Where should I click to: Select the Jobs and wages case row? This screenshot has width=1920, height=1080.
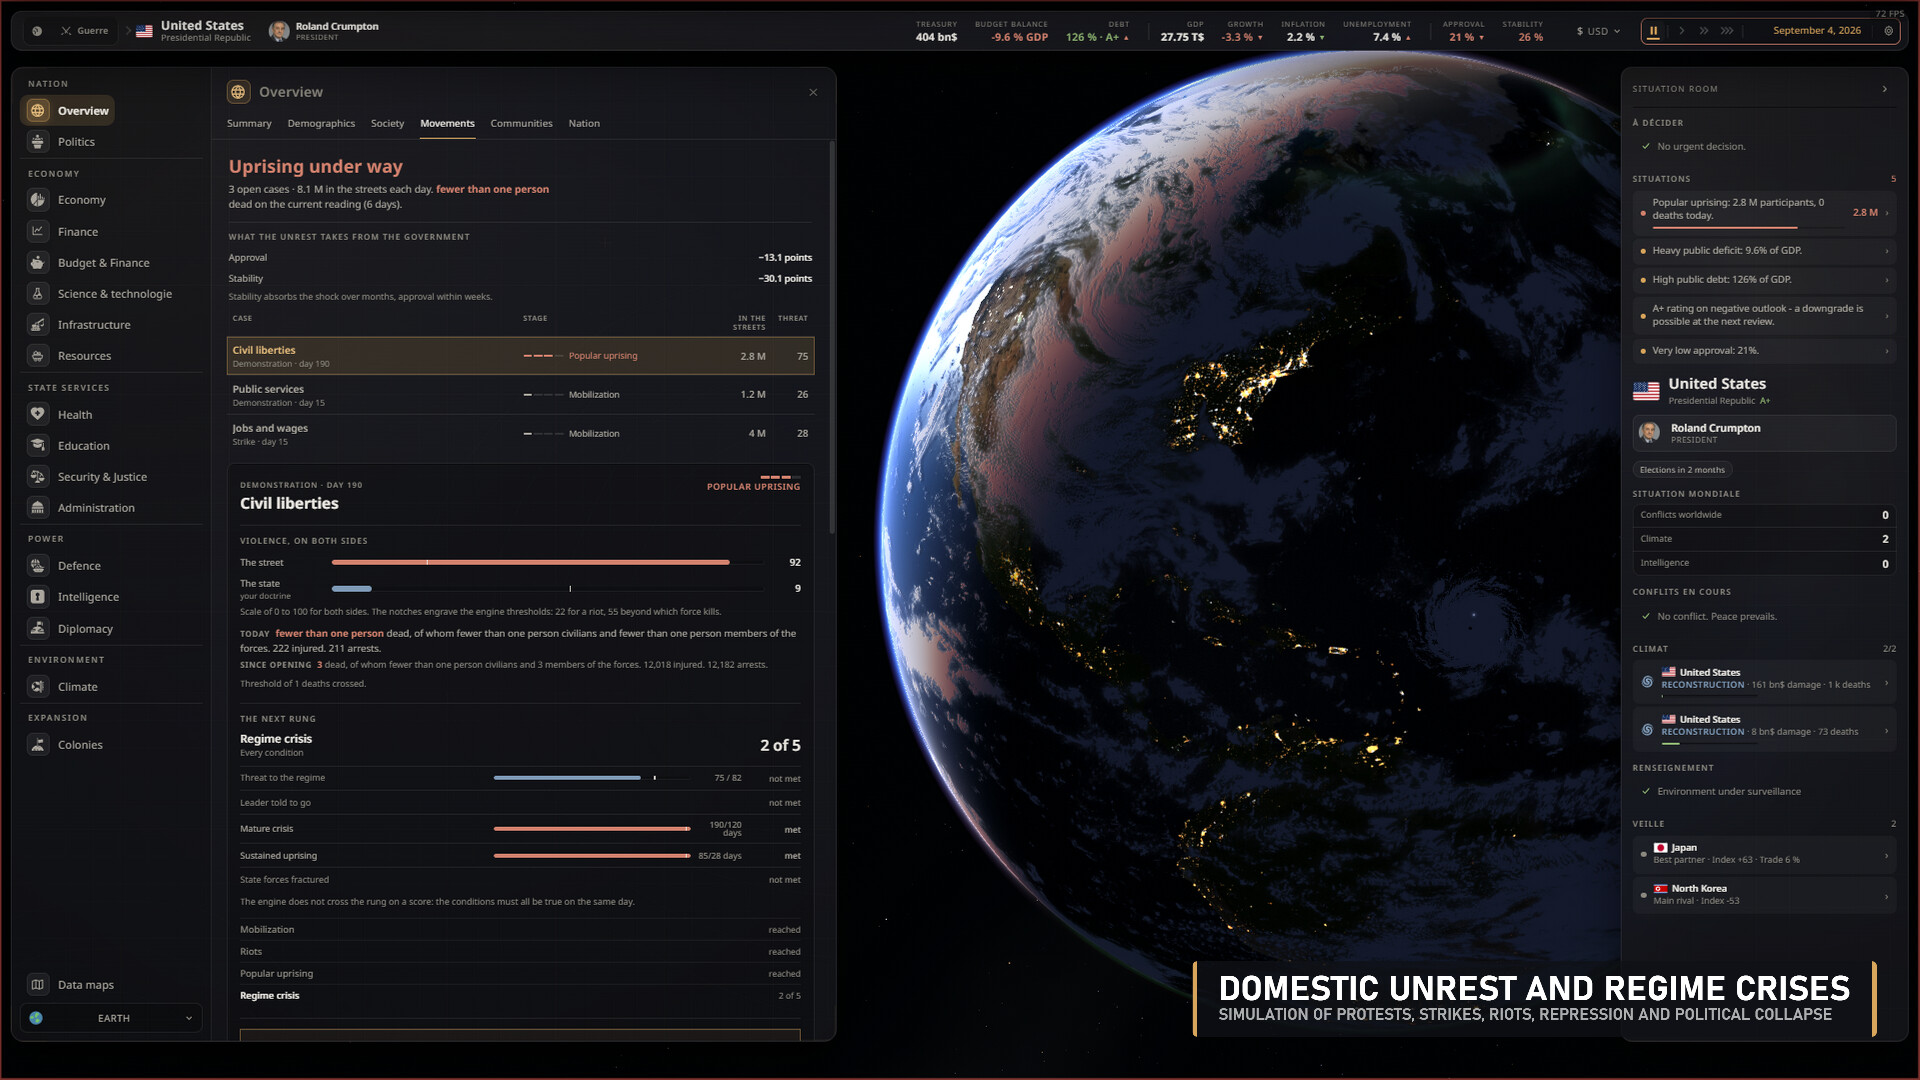tap(520, 434)
